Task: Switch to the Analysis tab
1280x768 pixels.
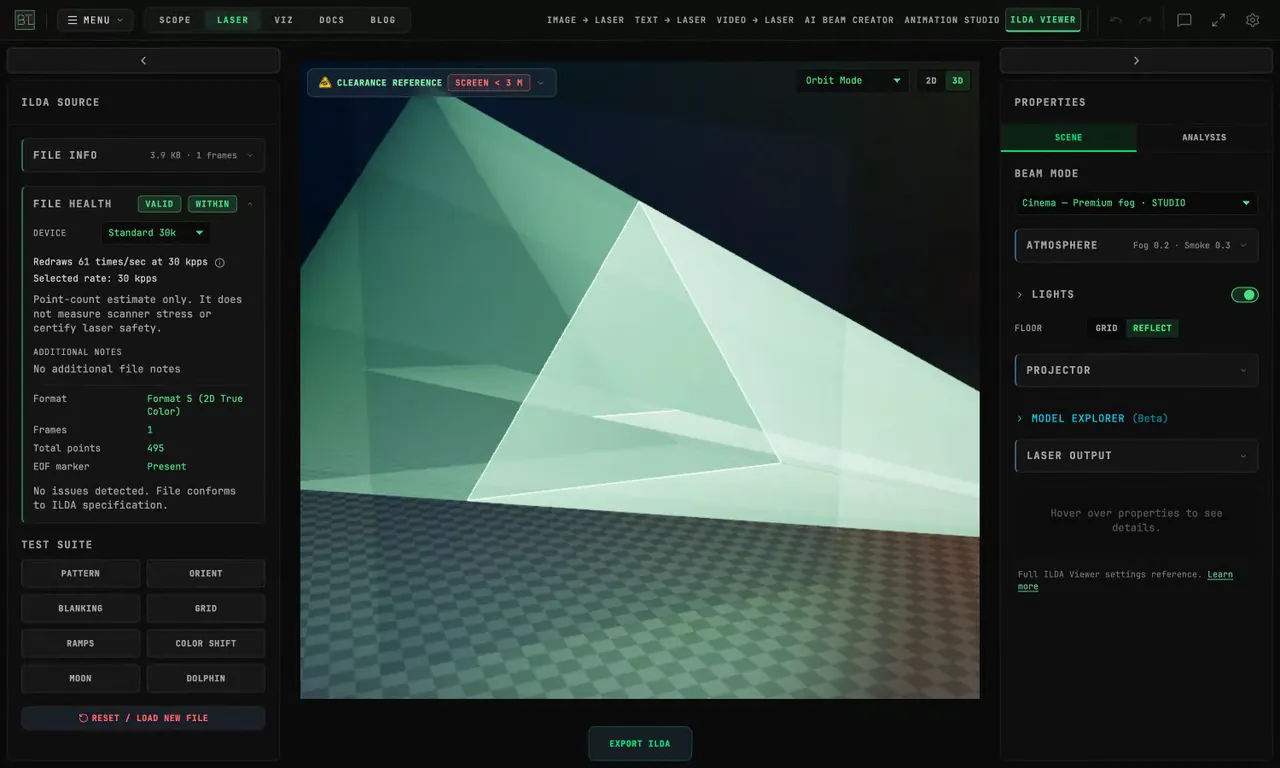Action: click(x=1204, y=137)
